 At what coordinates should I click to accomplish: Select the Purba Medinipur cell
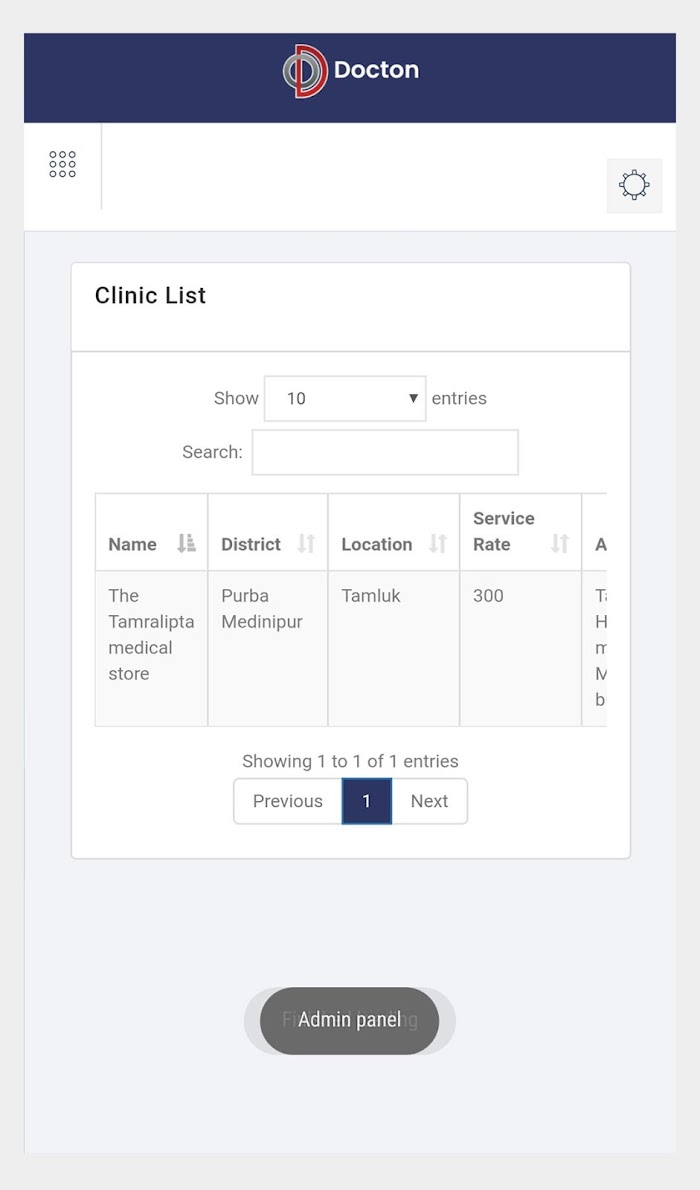[x=268, y=648]
